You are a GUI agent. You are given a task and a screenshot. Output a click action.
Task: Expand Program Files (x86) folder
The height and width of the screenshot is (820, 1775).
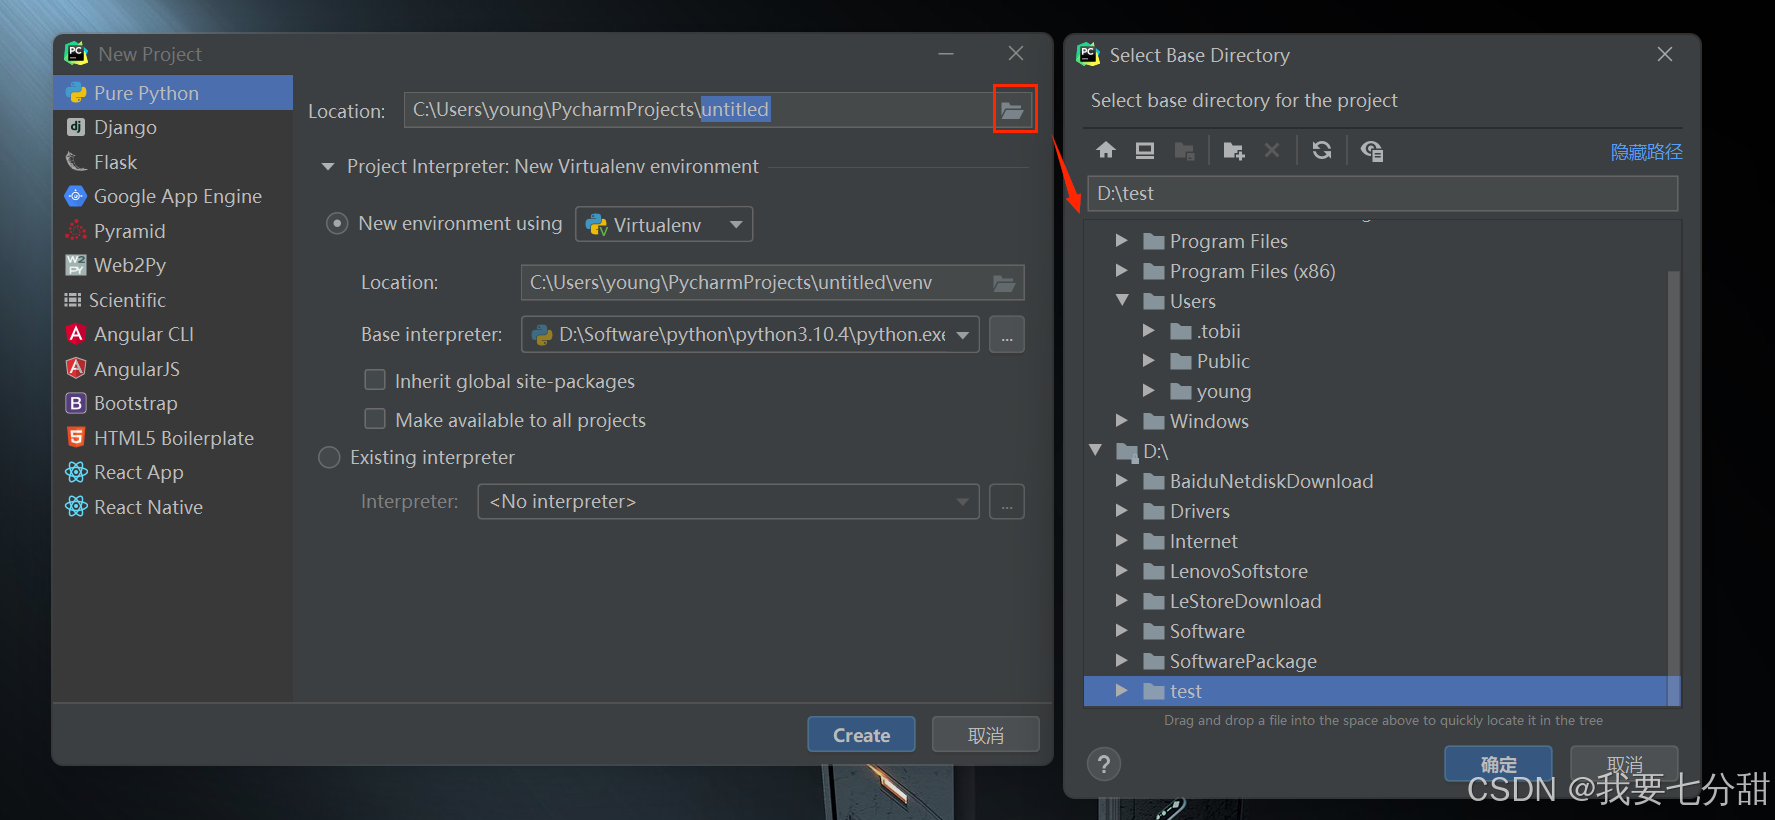click(x=1122, y=271)
